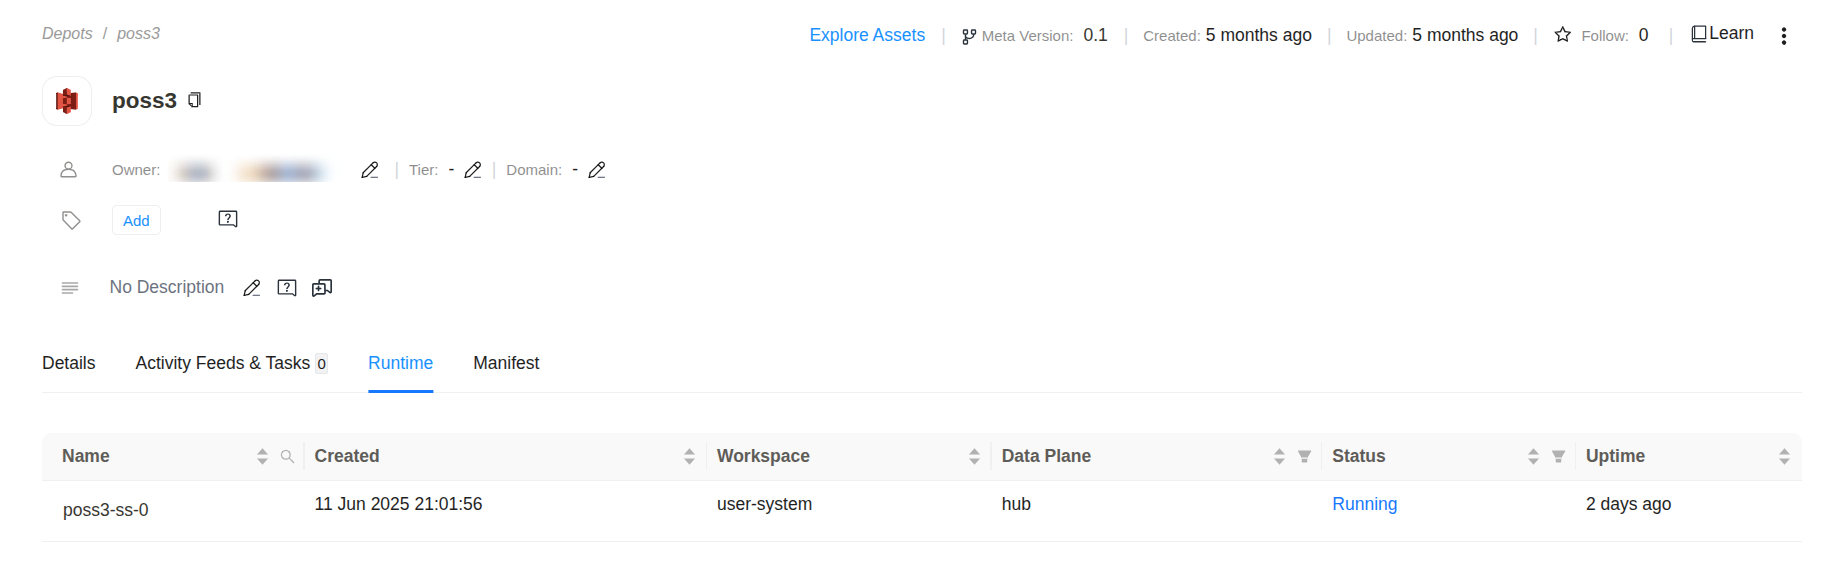The height and width of the screenshot is (585, 1832).
Task: Sort by the Created column
Action: (689, 457)
